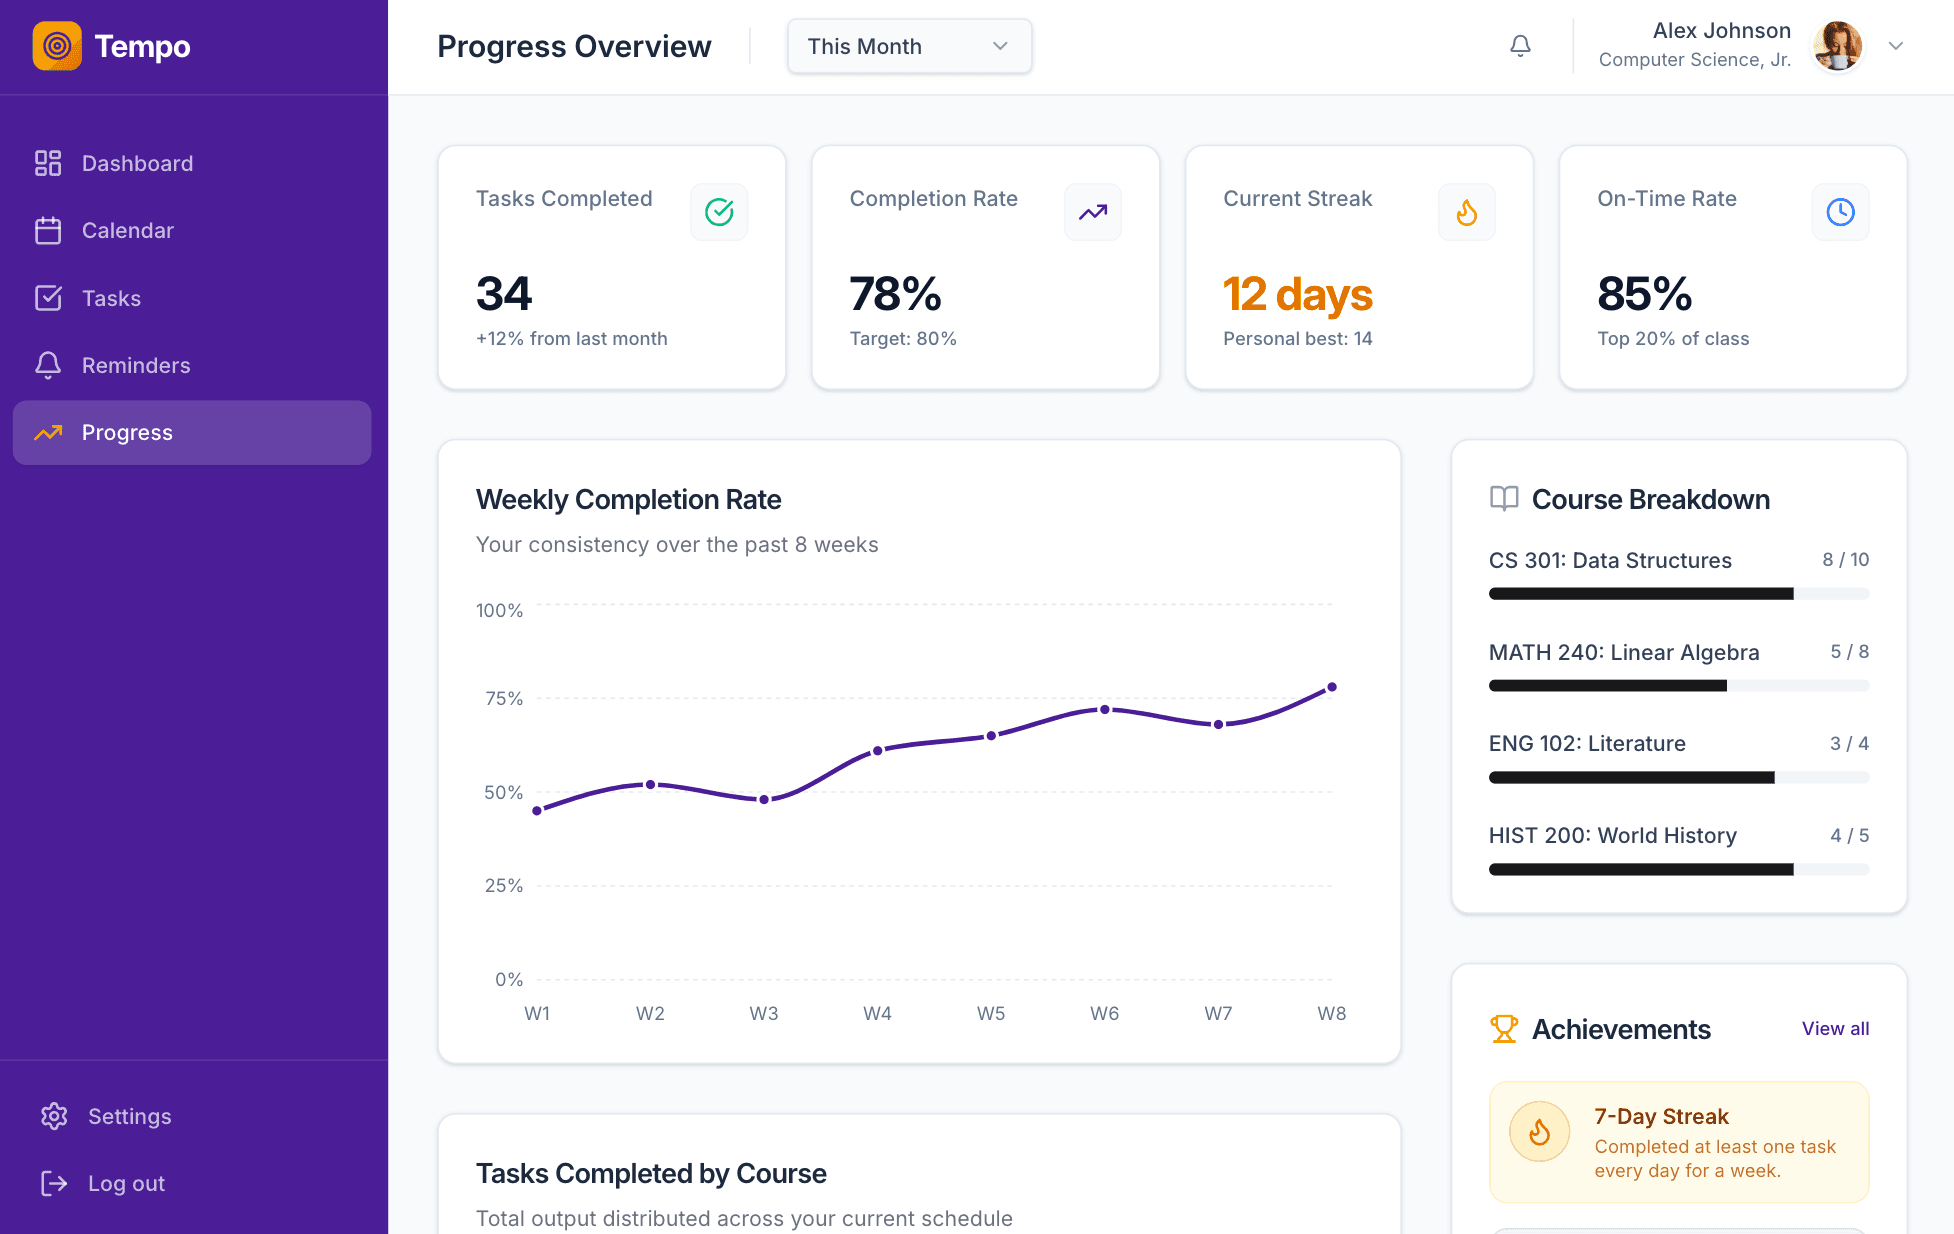Click the book icon beside Course Breakdown
The width and height of the screenshot is (1954, 1234).
[1504, 499]
